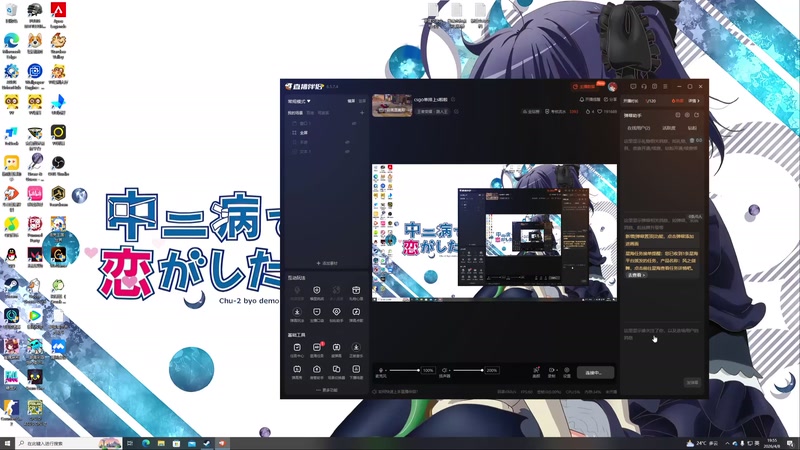Open the upload-arrow tool in 基础工具 bottom row
This screenshot has width=800, height=450.
[x=317, y=372]
